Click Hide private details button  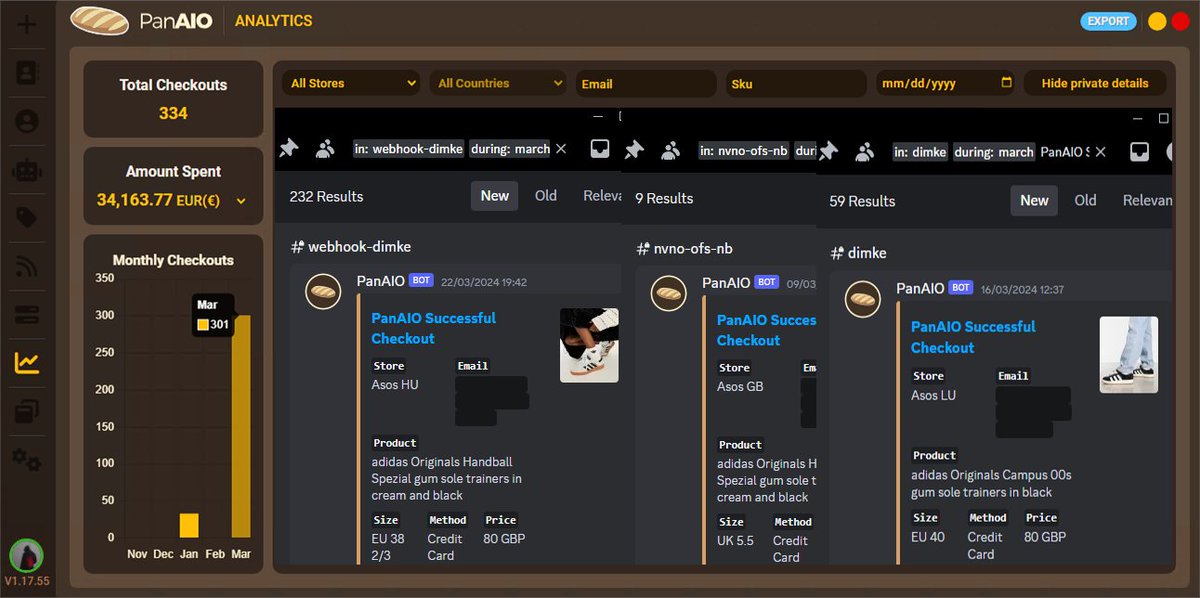(1095, 83)
